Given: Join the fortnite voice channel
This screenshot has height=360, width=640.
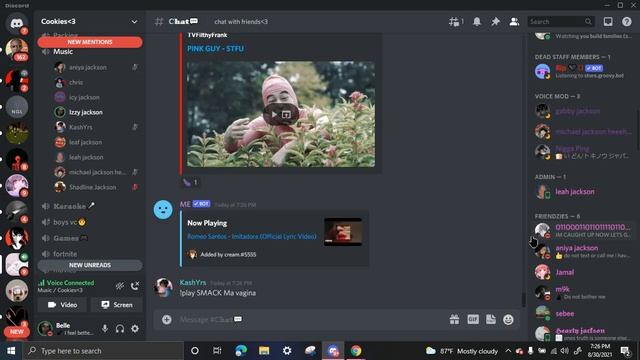Looking at the screenshot, I should pos(65,254).
